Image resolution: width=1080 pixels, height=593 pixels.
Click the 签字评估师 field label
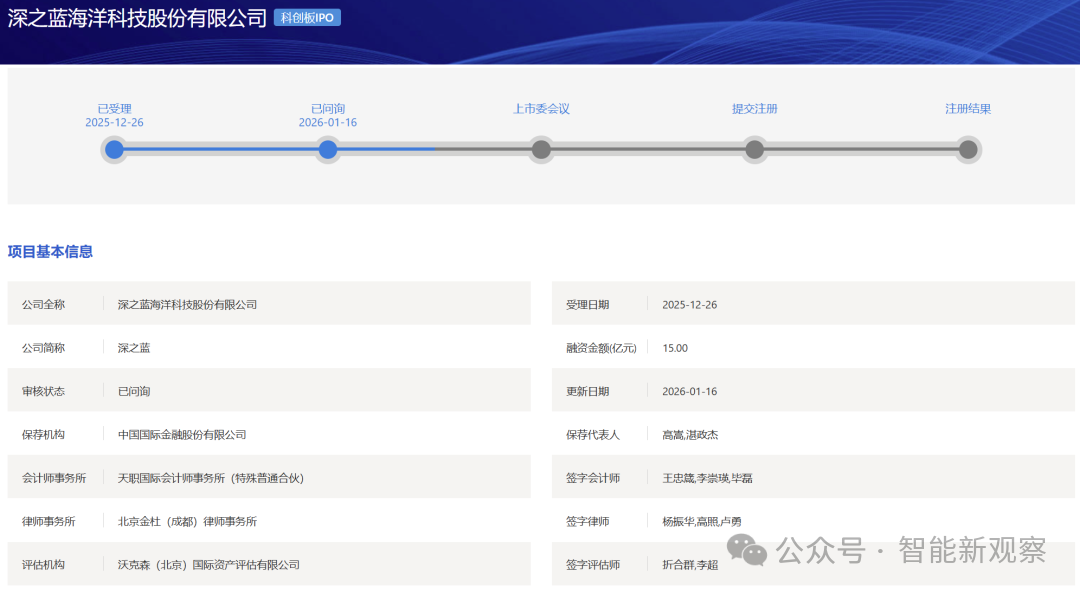coord(593,565)
